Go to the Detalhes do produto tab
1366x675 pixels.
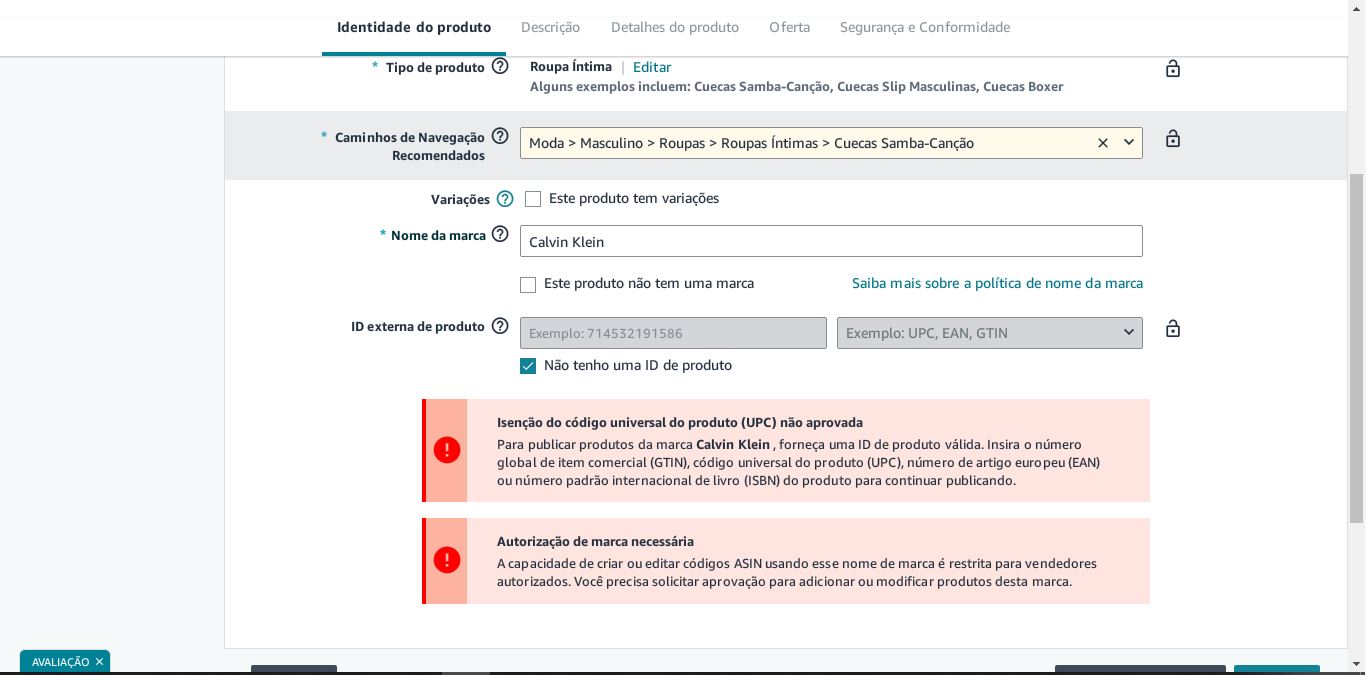pos(675,27)
